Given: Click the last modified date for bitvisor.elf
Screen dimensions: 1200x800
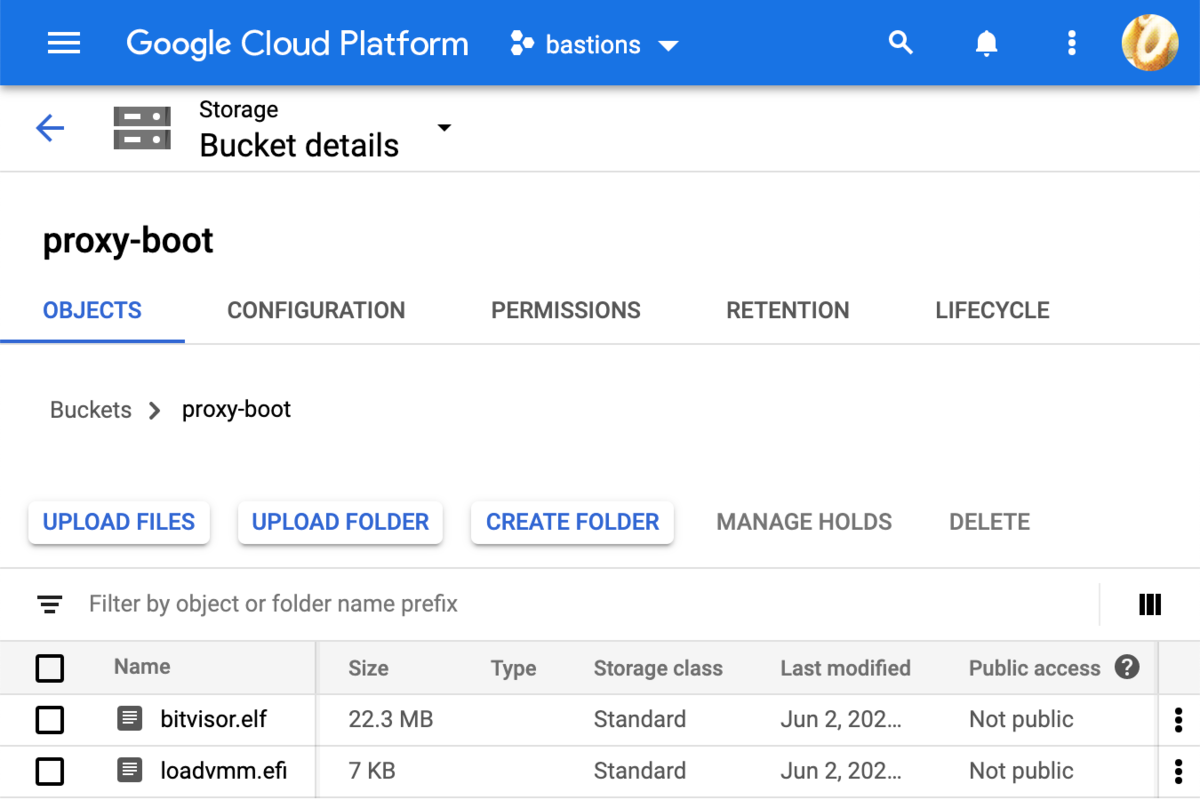Looking at the screenshot, I should click(841, 719).
